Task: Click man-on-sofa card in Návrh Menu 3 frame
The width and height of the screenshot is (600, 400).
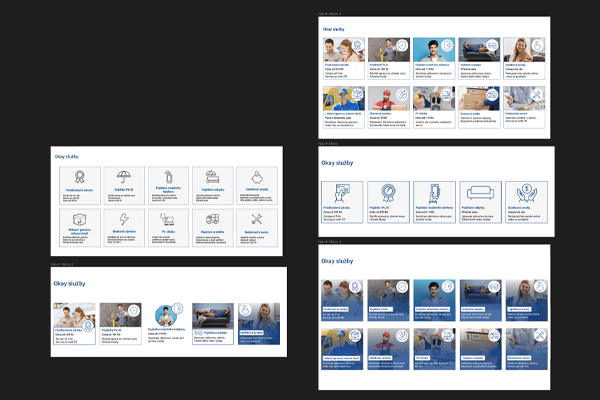Action: pyautogui.click(x=480, y=300)
